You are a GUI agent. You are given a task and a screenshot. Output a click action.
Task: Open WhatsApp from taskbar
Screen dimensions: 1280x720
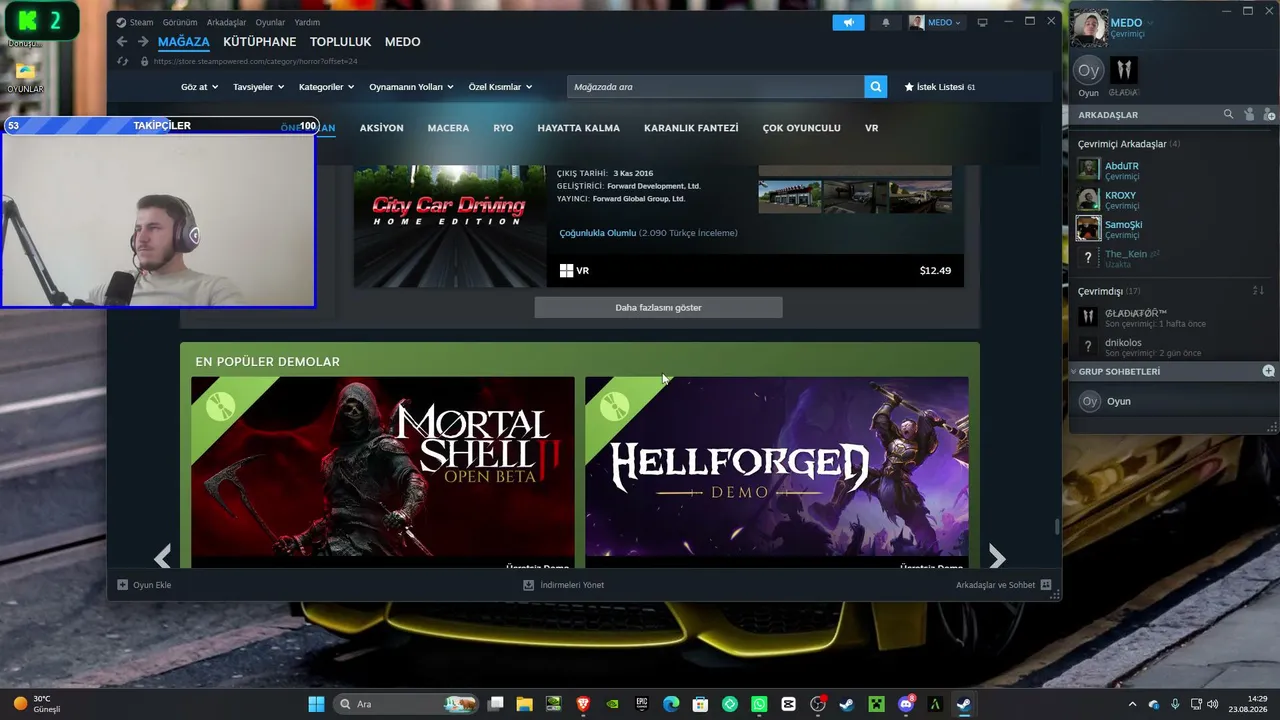[x=759, y=704]
